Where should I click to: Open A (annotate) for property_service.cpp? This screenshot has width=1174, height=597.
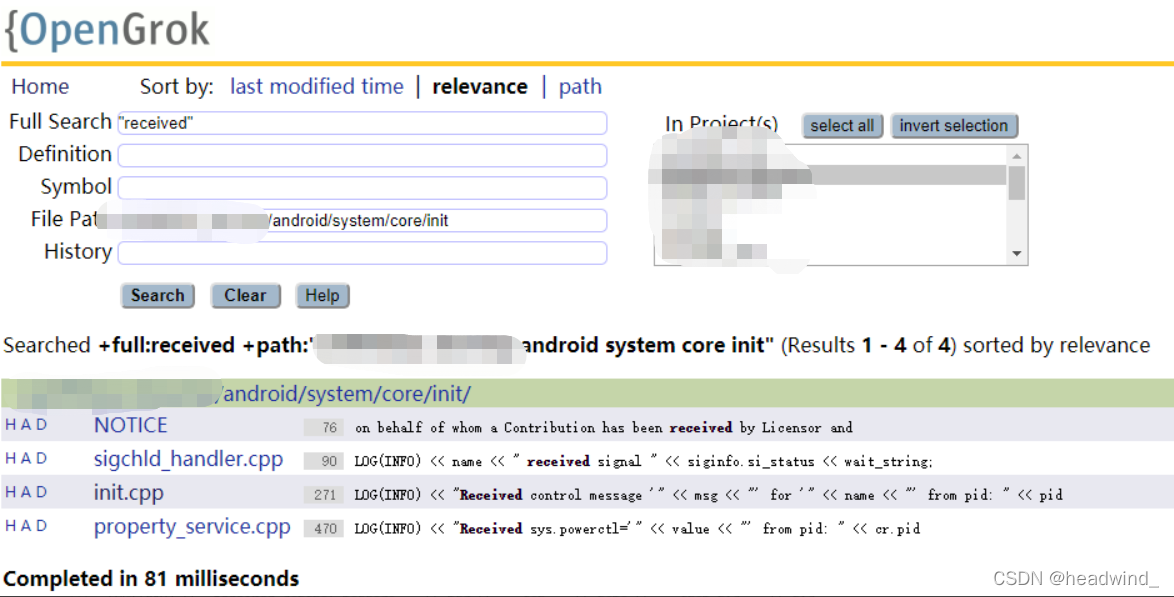26,526
